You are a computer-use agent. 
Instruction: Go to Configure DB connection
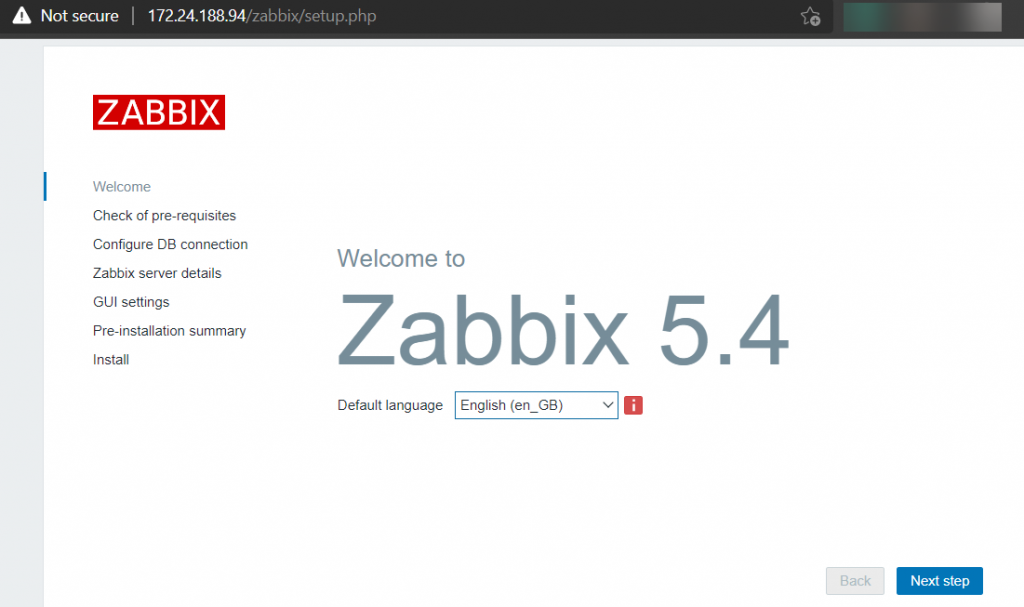(170, 244)
